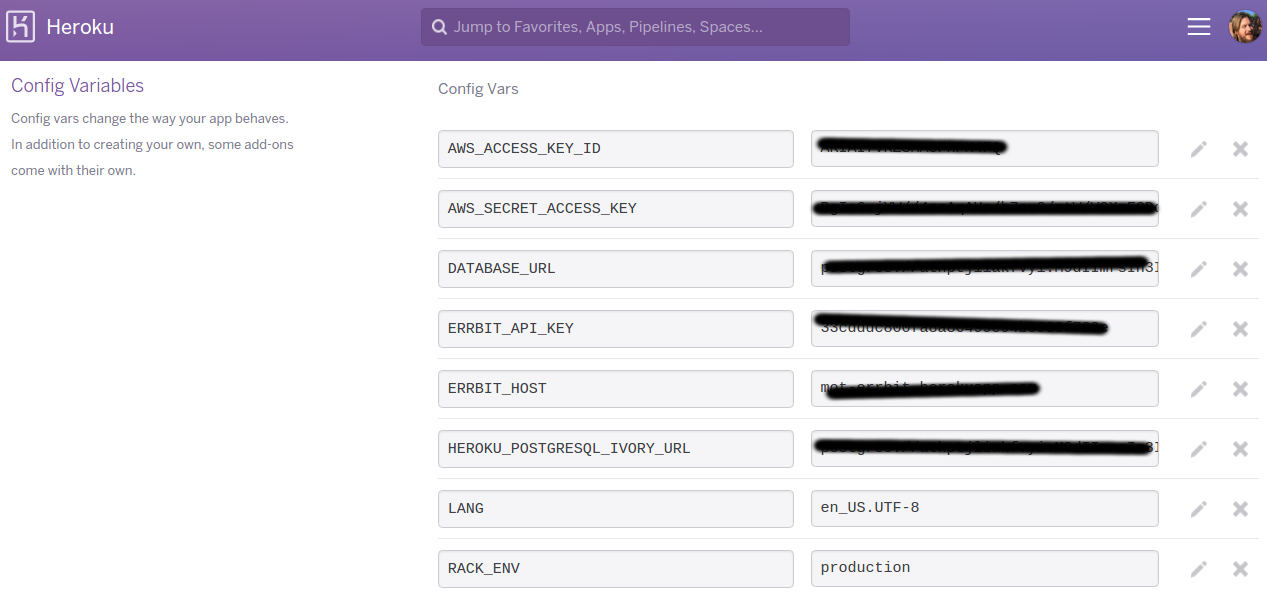Delete the DATABASE_URL config var

[1240, 269]
